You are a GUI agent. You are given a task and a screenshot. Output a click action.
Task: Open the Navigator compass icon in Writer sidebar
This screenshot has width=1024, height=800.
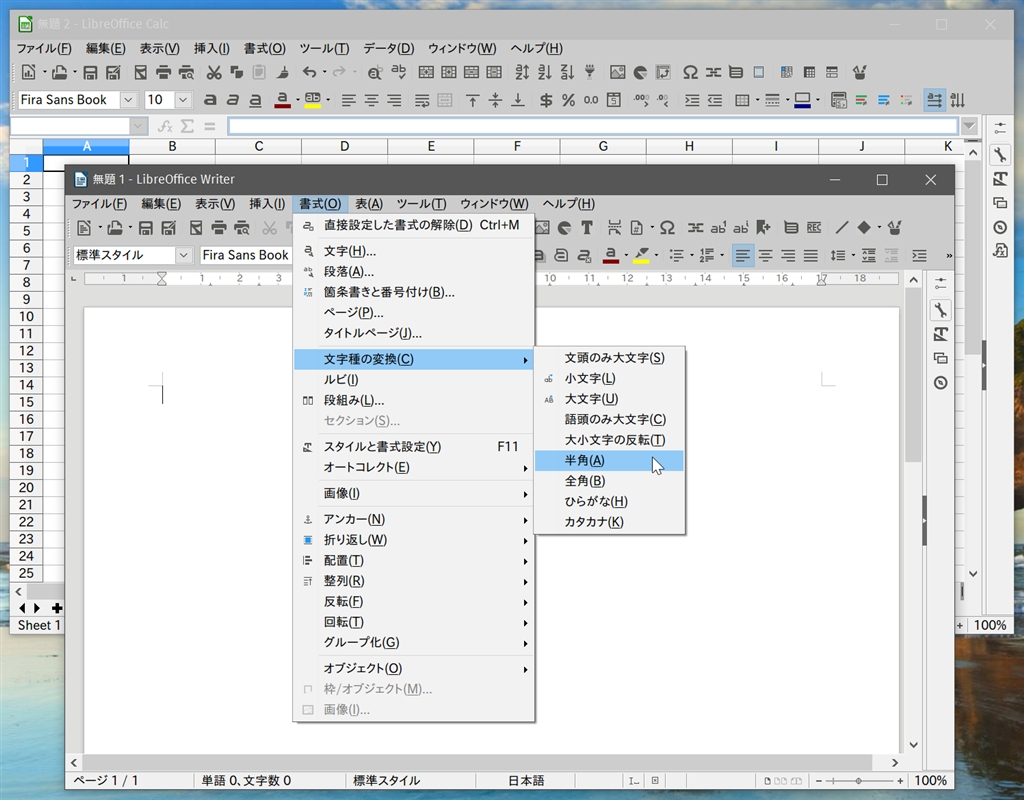(x=940, y=383)
